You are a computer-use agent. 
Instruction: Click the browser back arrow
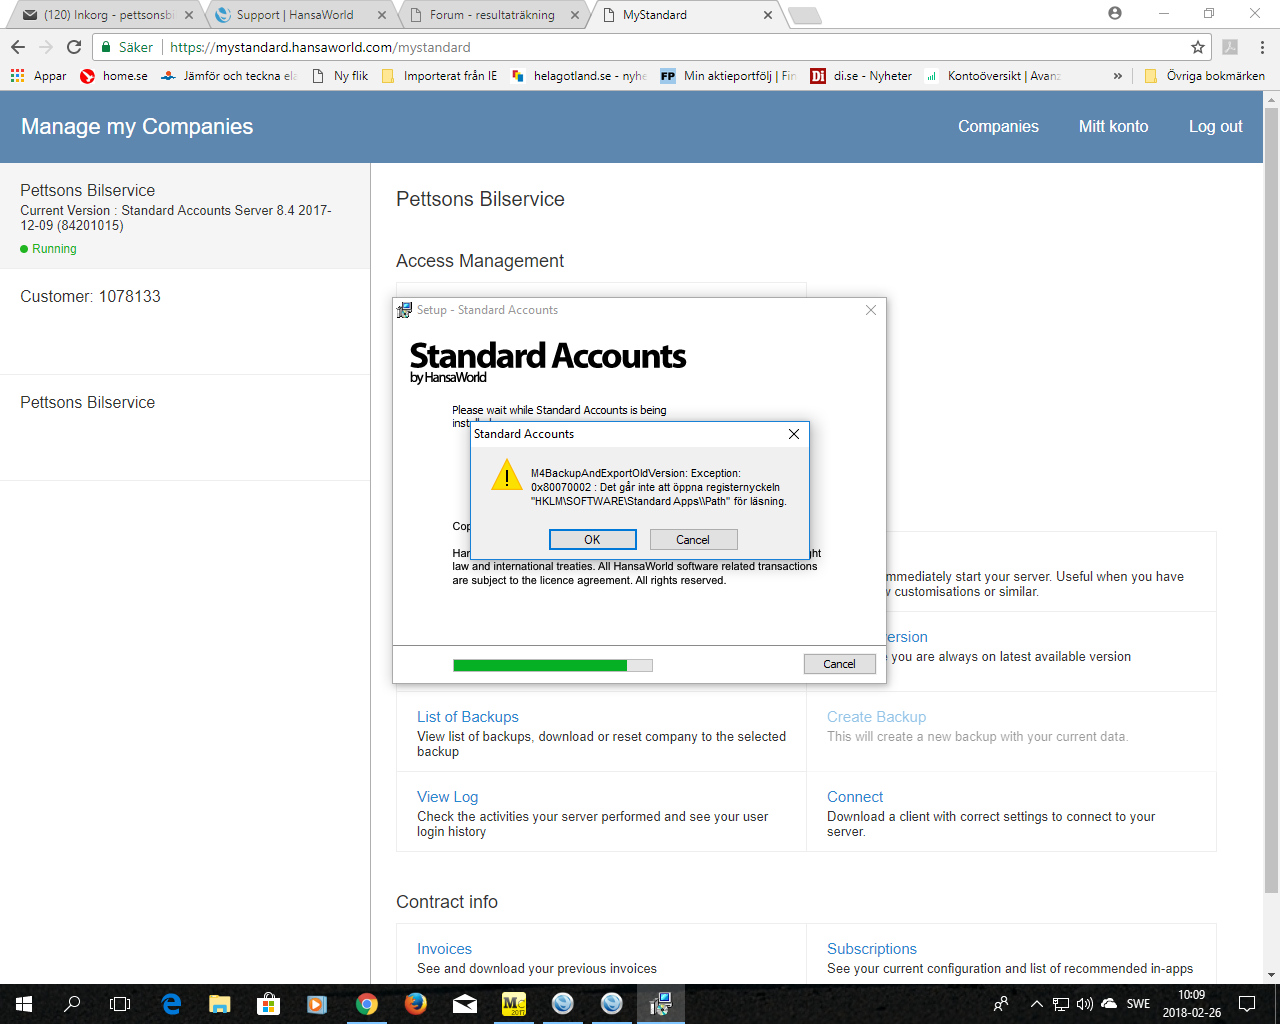point(18,47)
